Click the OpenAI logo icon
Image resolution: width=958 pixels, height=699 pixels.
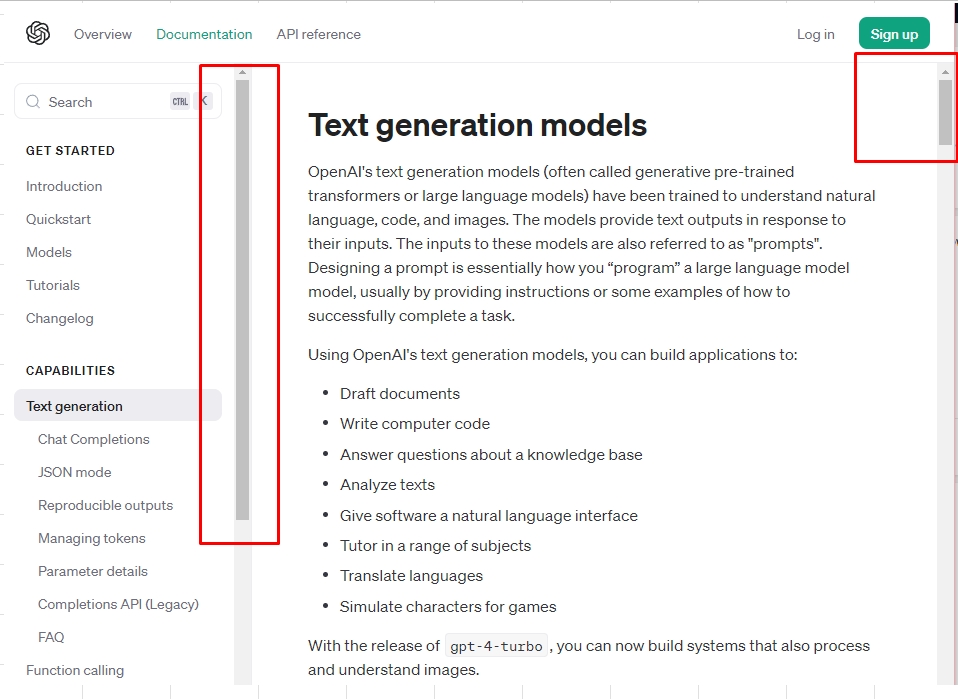point(38,34)
